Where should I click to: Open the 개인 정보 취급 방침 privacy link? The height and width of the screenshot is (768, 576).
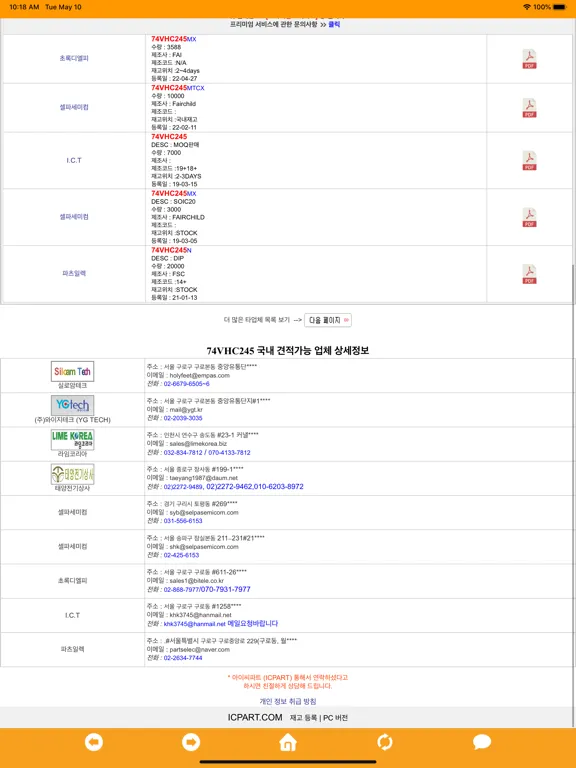tap(288, 701)
